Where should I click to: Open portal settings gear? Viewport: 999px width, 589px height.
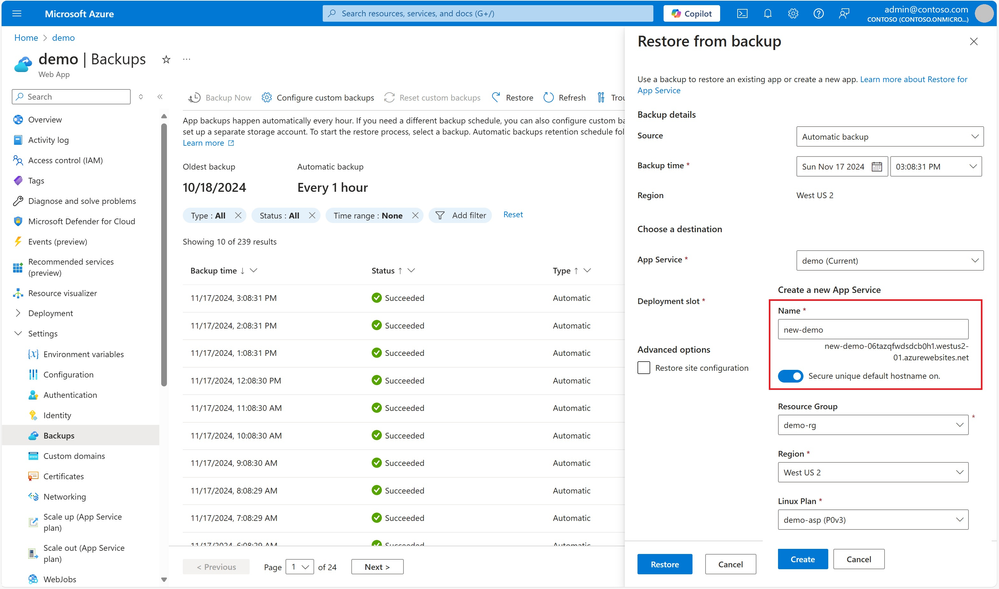[793, 13]
